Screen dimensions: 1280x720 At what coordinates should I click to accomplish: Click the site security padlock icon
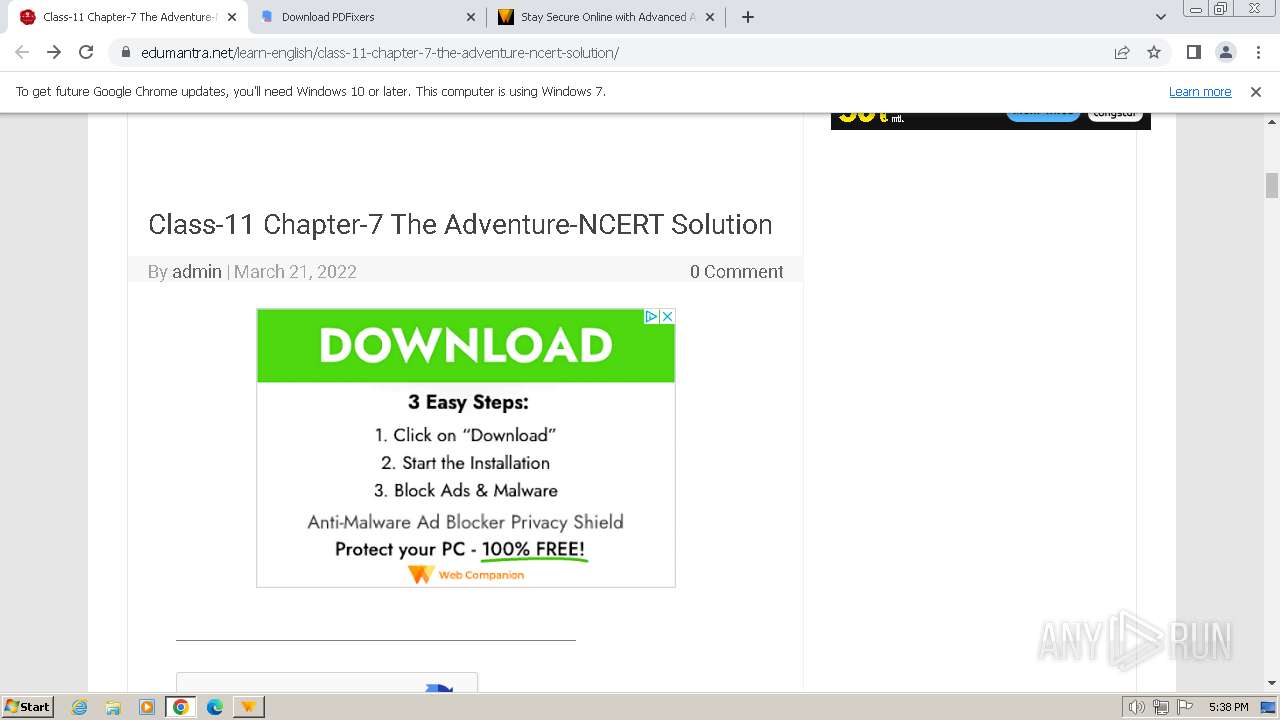pyautogui.click(x=126, y=52)
